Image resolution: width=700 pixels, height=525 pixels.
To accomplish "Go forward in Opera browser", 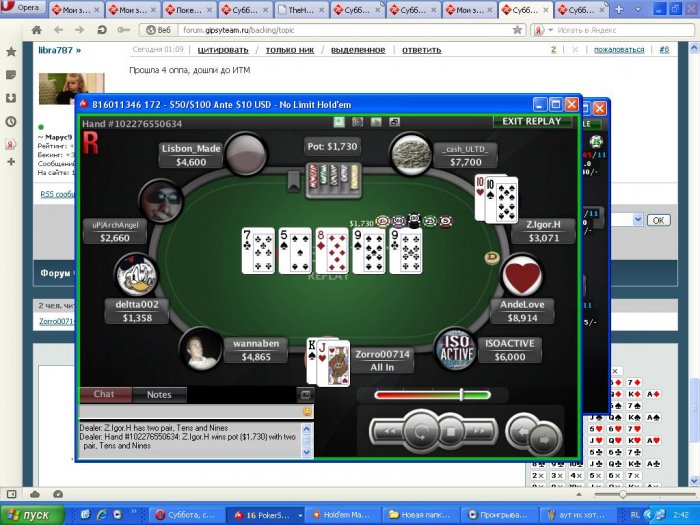I will coord(79,30).
